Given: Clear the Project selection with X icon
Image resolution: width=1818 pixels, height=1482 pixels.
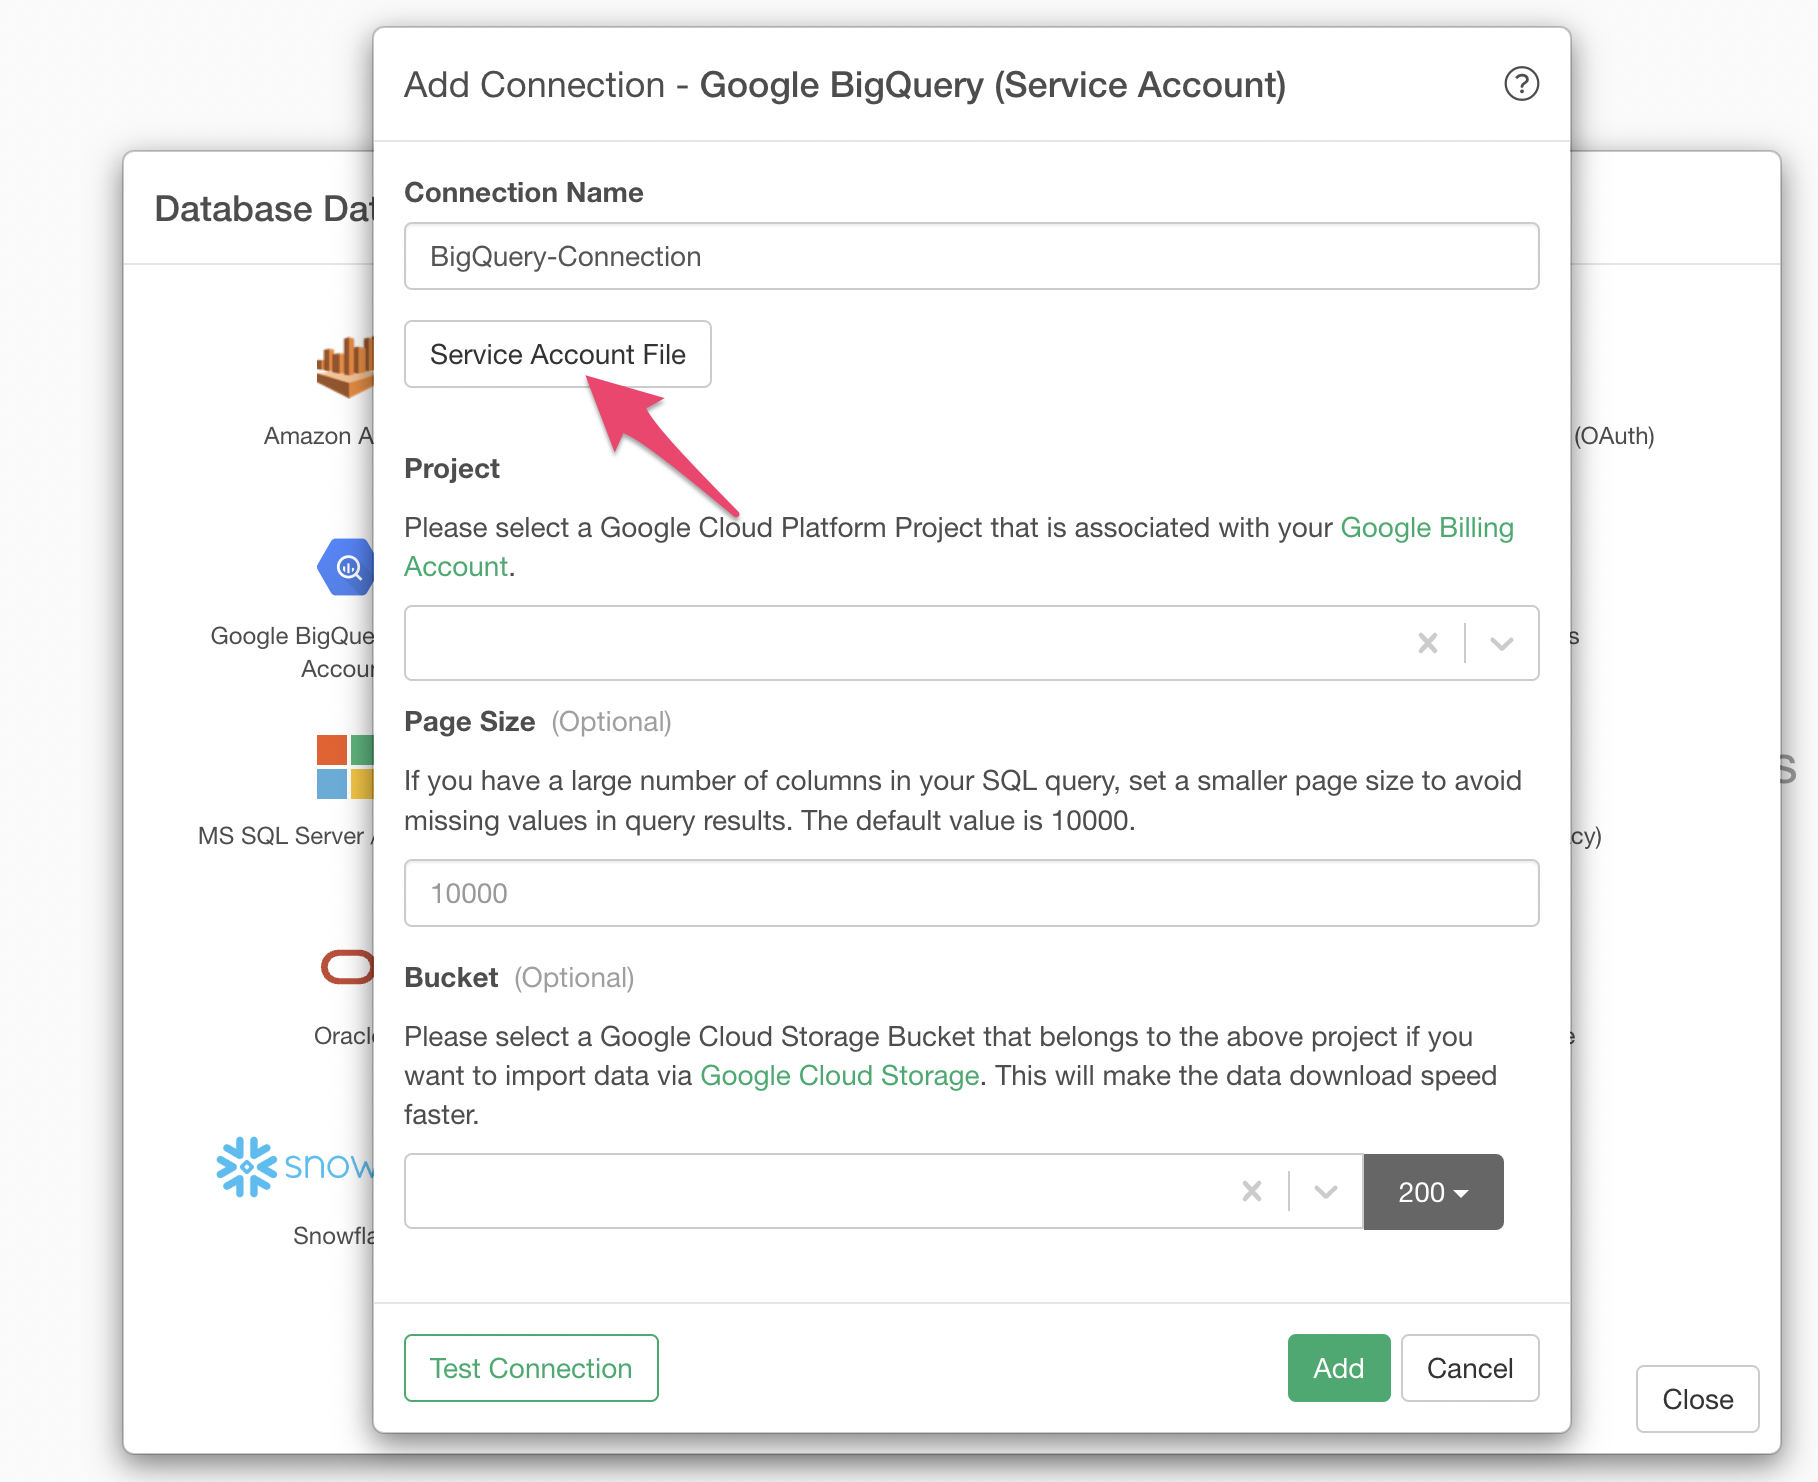Looking at the screenshot, I should (1428, 643).
